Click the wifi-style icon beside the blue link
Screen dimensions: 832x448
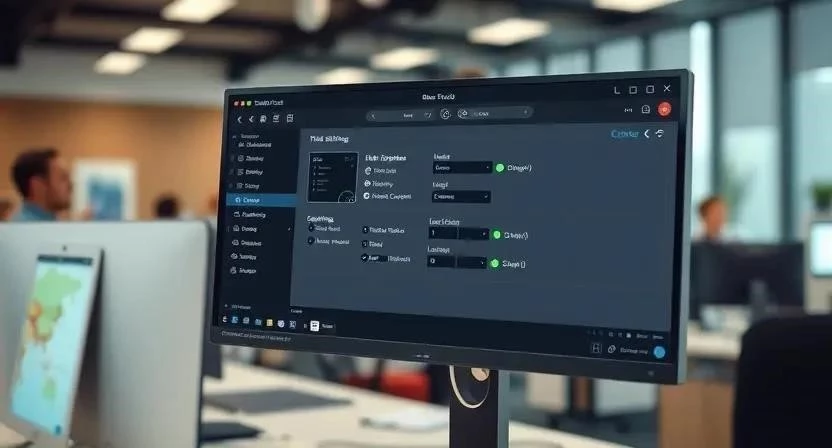(660, 133)
